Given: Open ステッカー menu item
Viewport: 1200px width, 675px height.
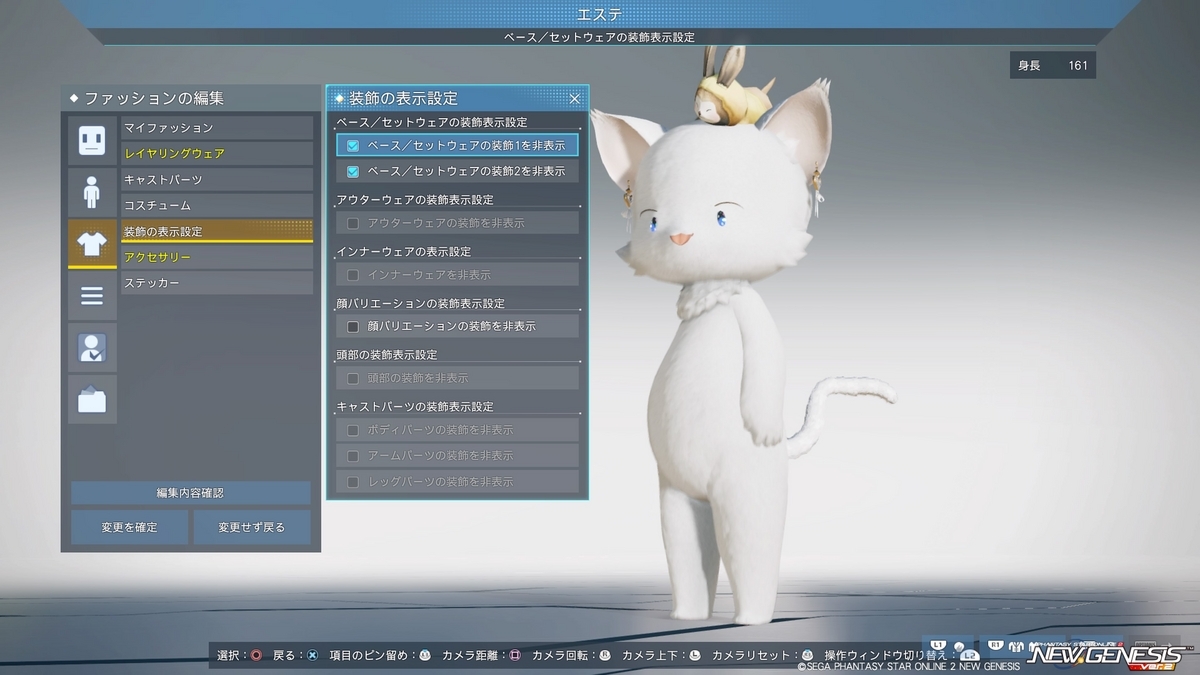Looking at the screenshot, I should point(217,284).
